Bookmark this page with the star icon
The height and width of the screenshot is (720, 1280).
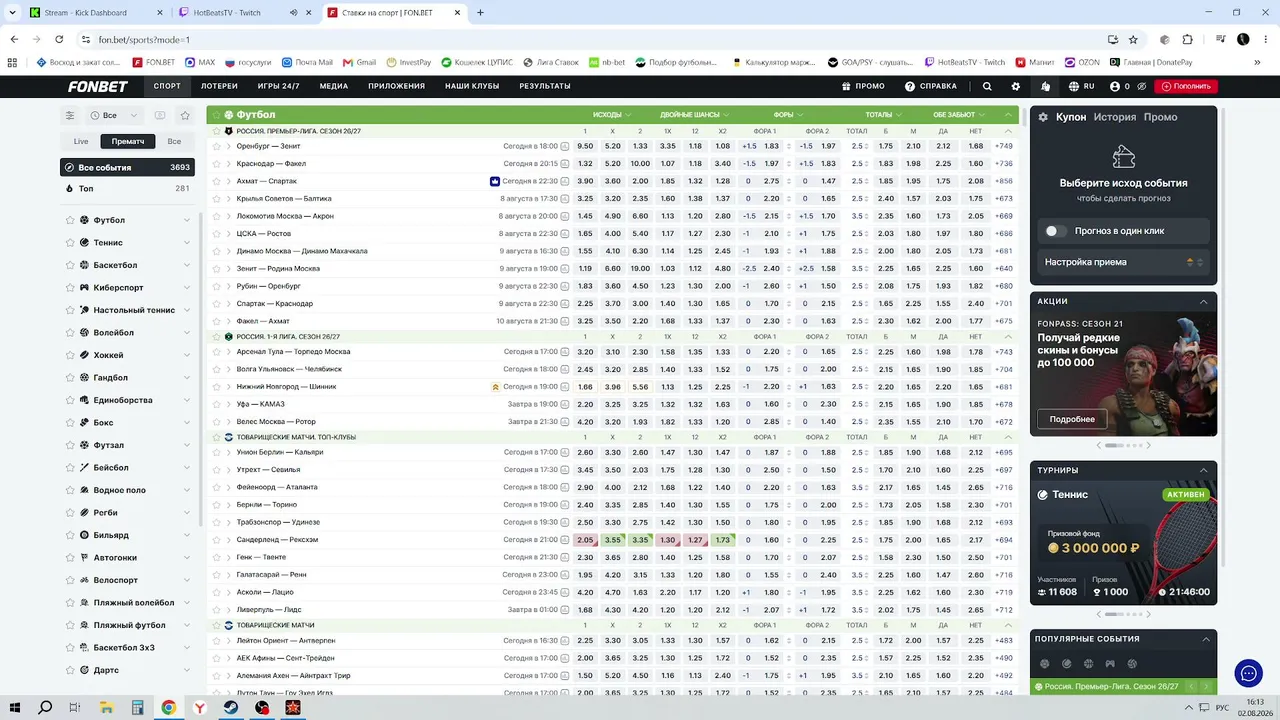pyautogui.click(x=1133, y=39)
